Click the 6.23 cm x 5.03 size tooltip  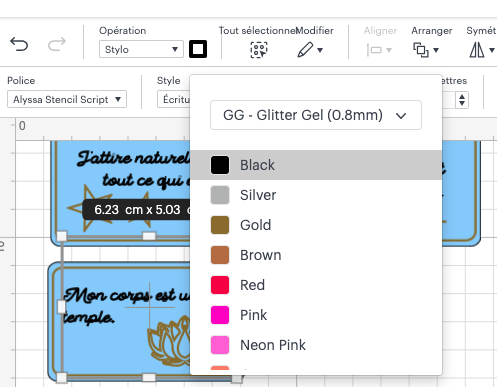tap(137, 210)
